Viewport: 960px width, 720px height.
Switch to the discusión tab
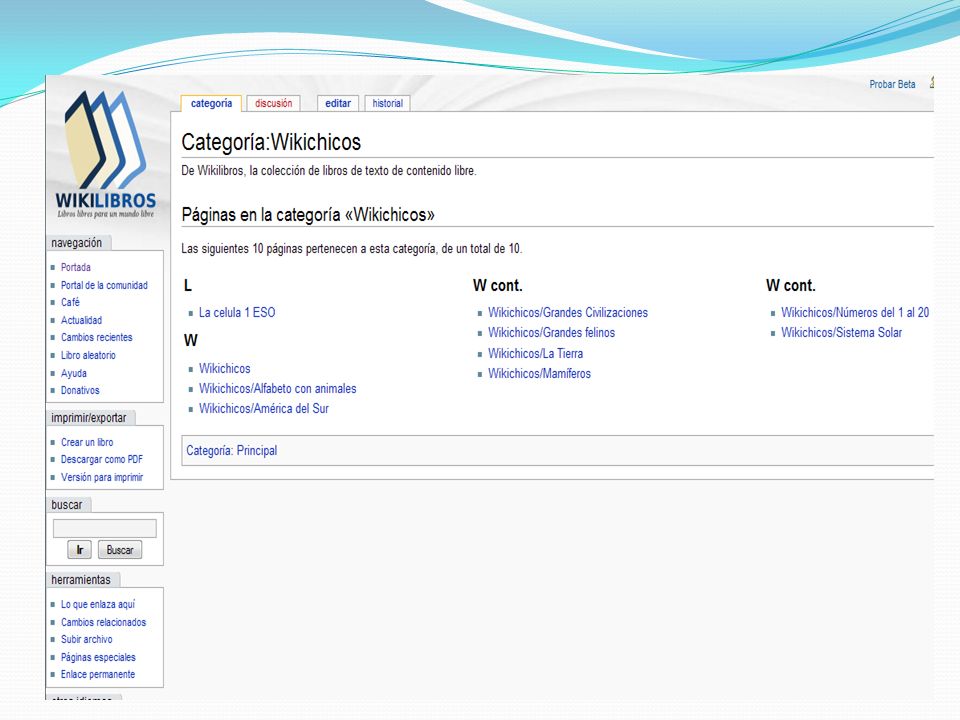274,103
